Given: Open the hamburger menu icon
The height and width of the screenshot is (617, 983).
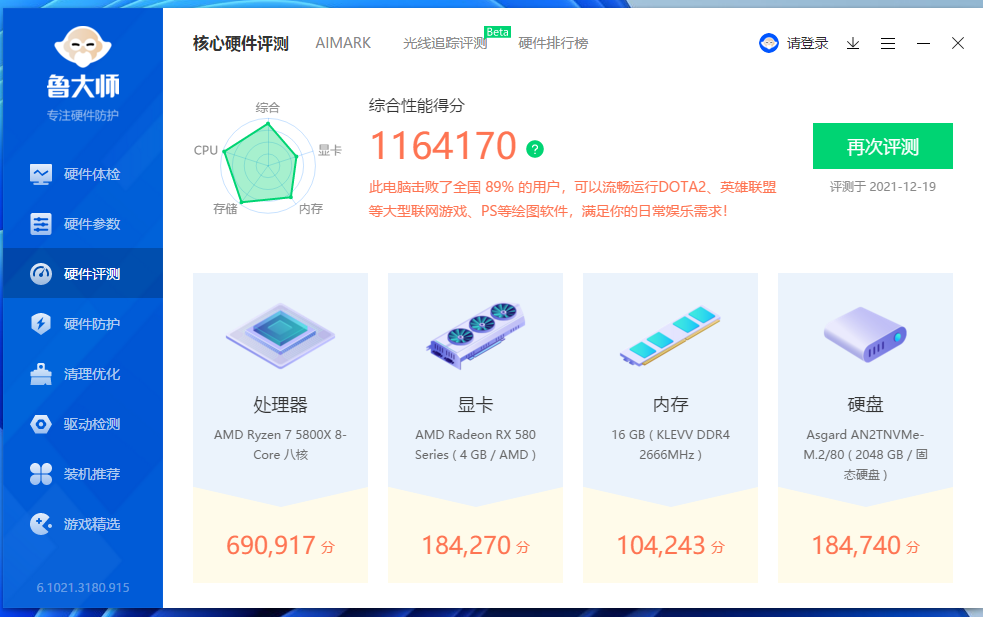Looking at the screenshot, I should (888, 43).
